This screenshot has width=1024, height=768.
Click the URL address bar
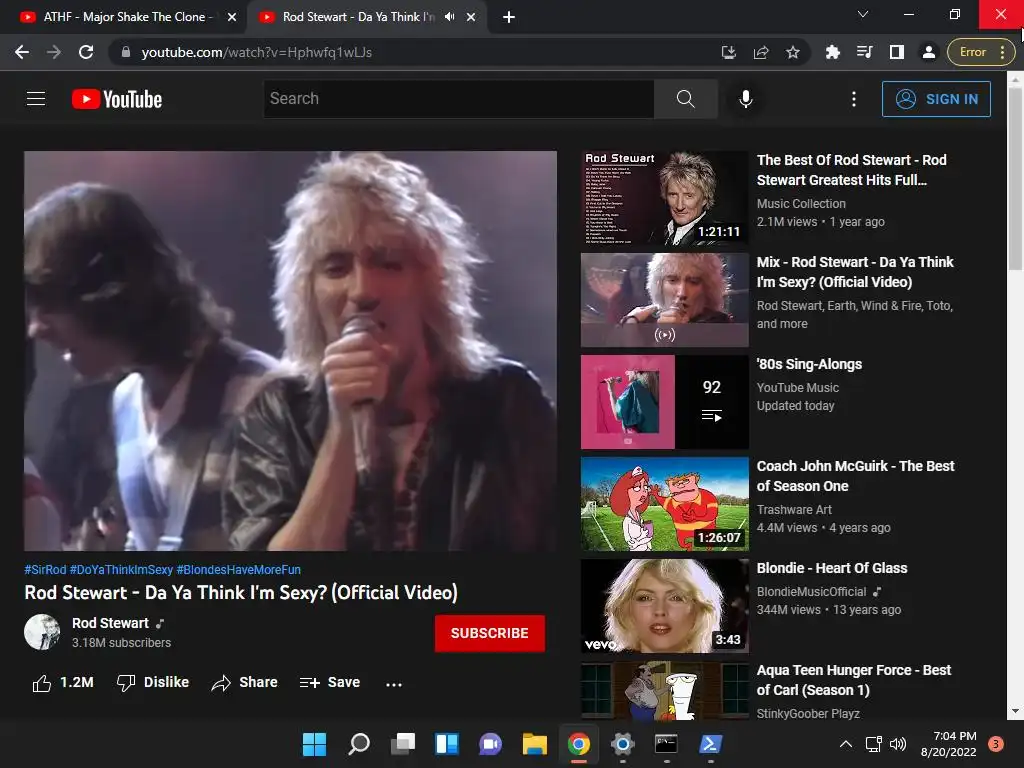pos(418,52)
